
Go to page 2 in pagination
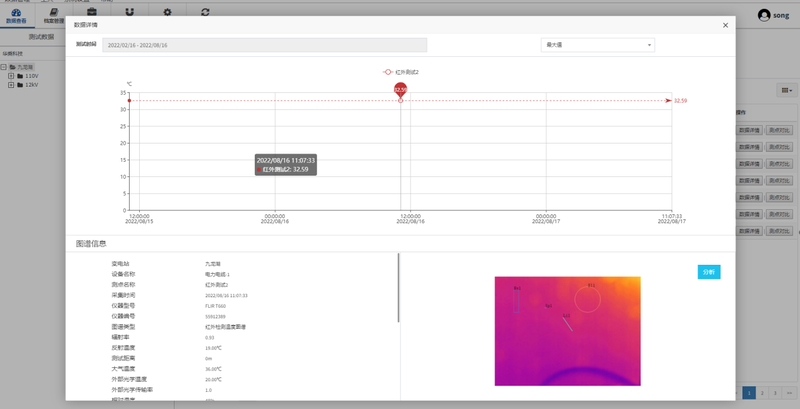[x=762, y=393]
